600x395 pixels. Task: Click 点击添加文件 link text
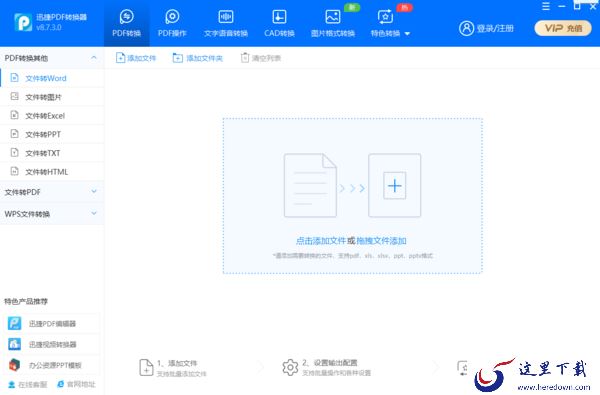tap(321, 241)
